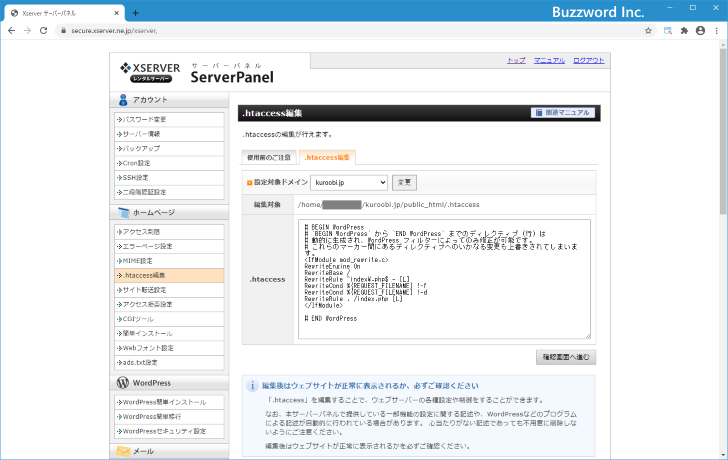Click the browser forward arrow
The height and width of the screenshot is (460, 728).
coord(27,31)
